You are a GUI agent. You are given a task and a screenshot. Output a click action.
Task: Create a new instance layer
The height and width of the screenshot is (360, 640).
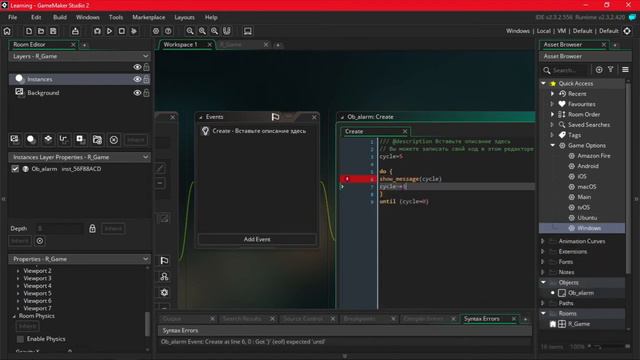click(31, 140)
